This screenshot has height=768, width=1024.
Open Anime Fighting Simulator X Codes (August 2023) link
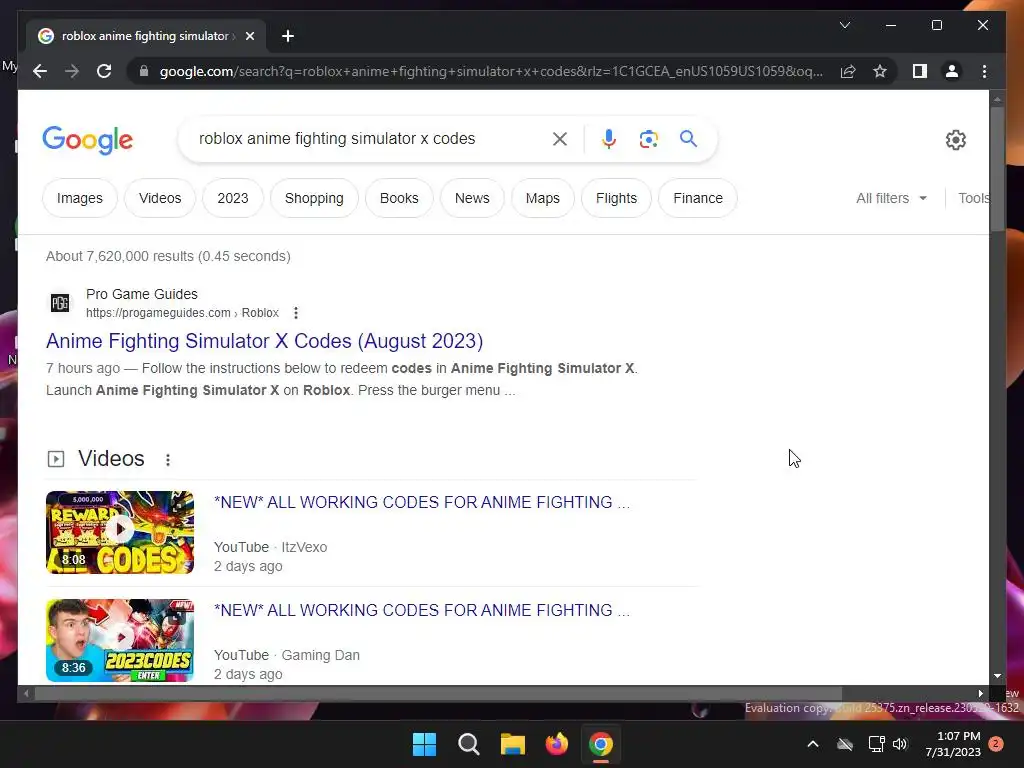264,341
